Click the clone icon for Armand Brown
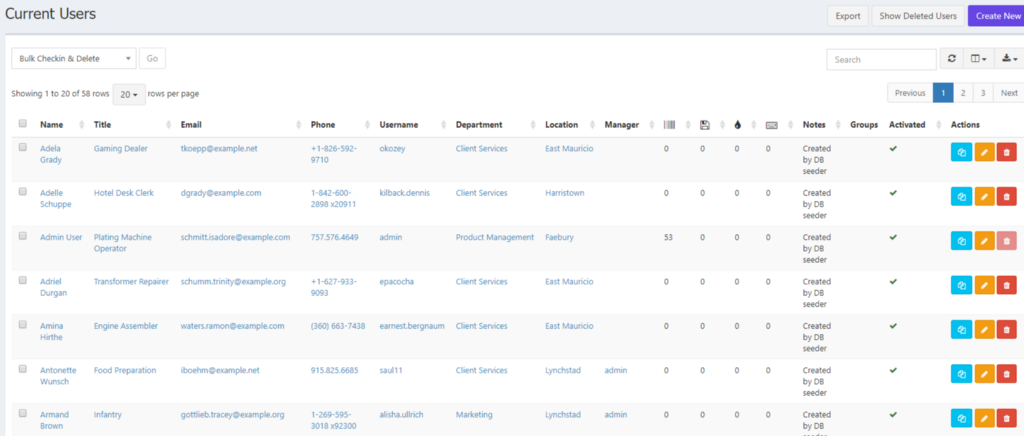Viewport: 1024px width, 436px height. (961, 418)
